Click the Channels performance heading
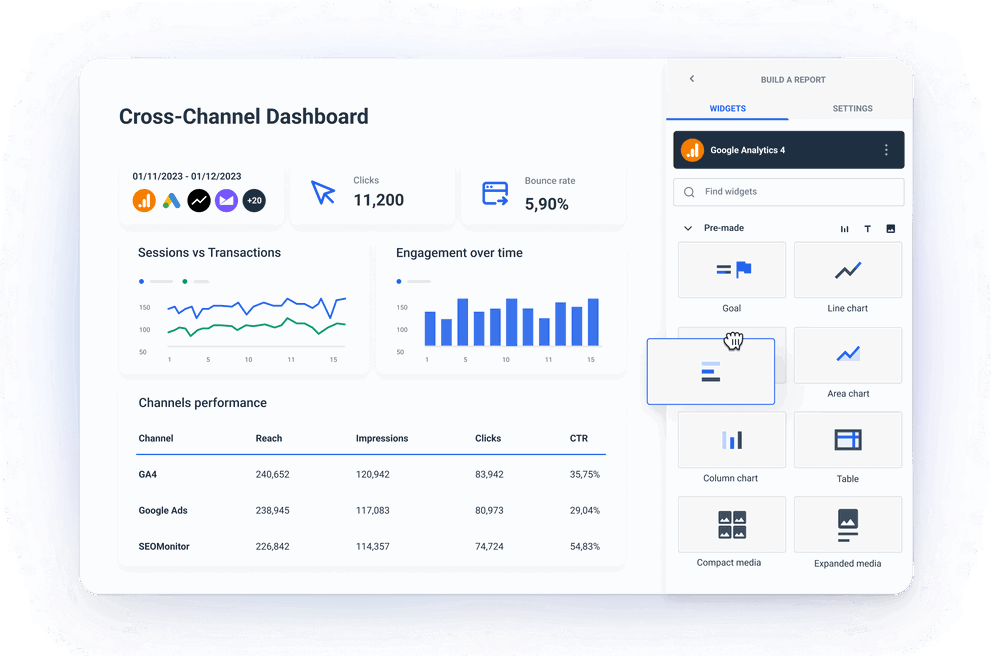The image size is (991, 656). click(x=202, y=403)
